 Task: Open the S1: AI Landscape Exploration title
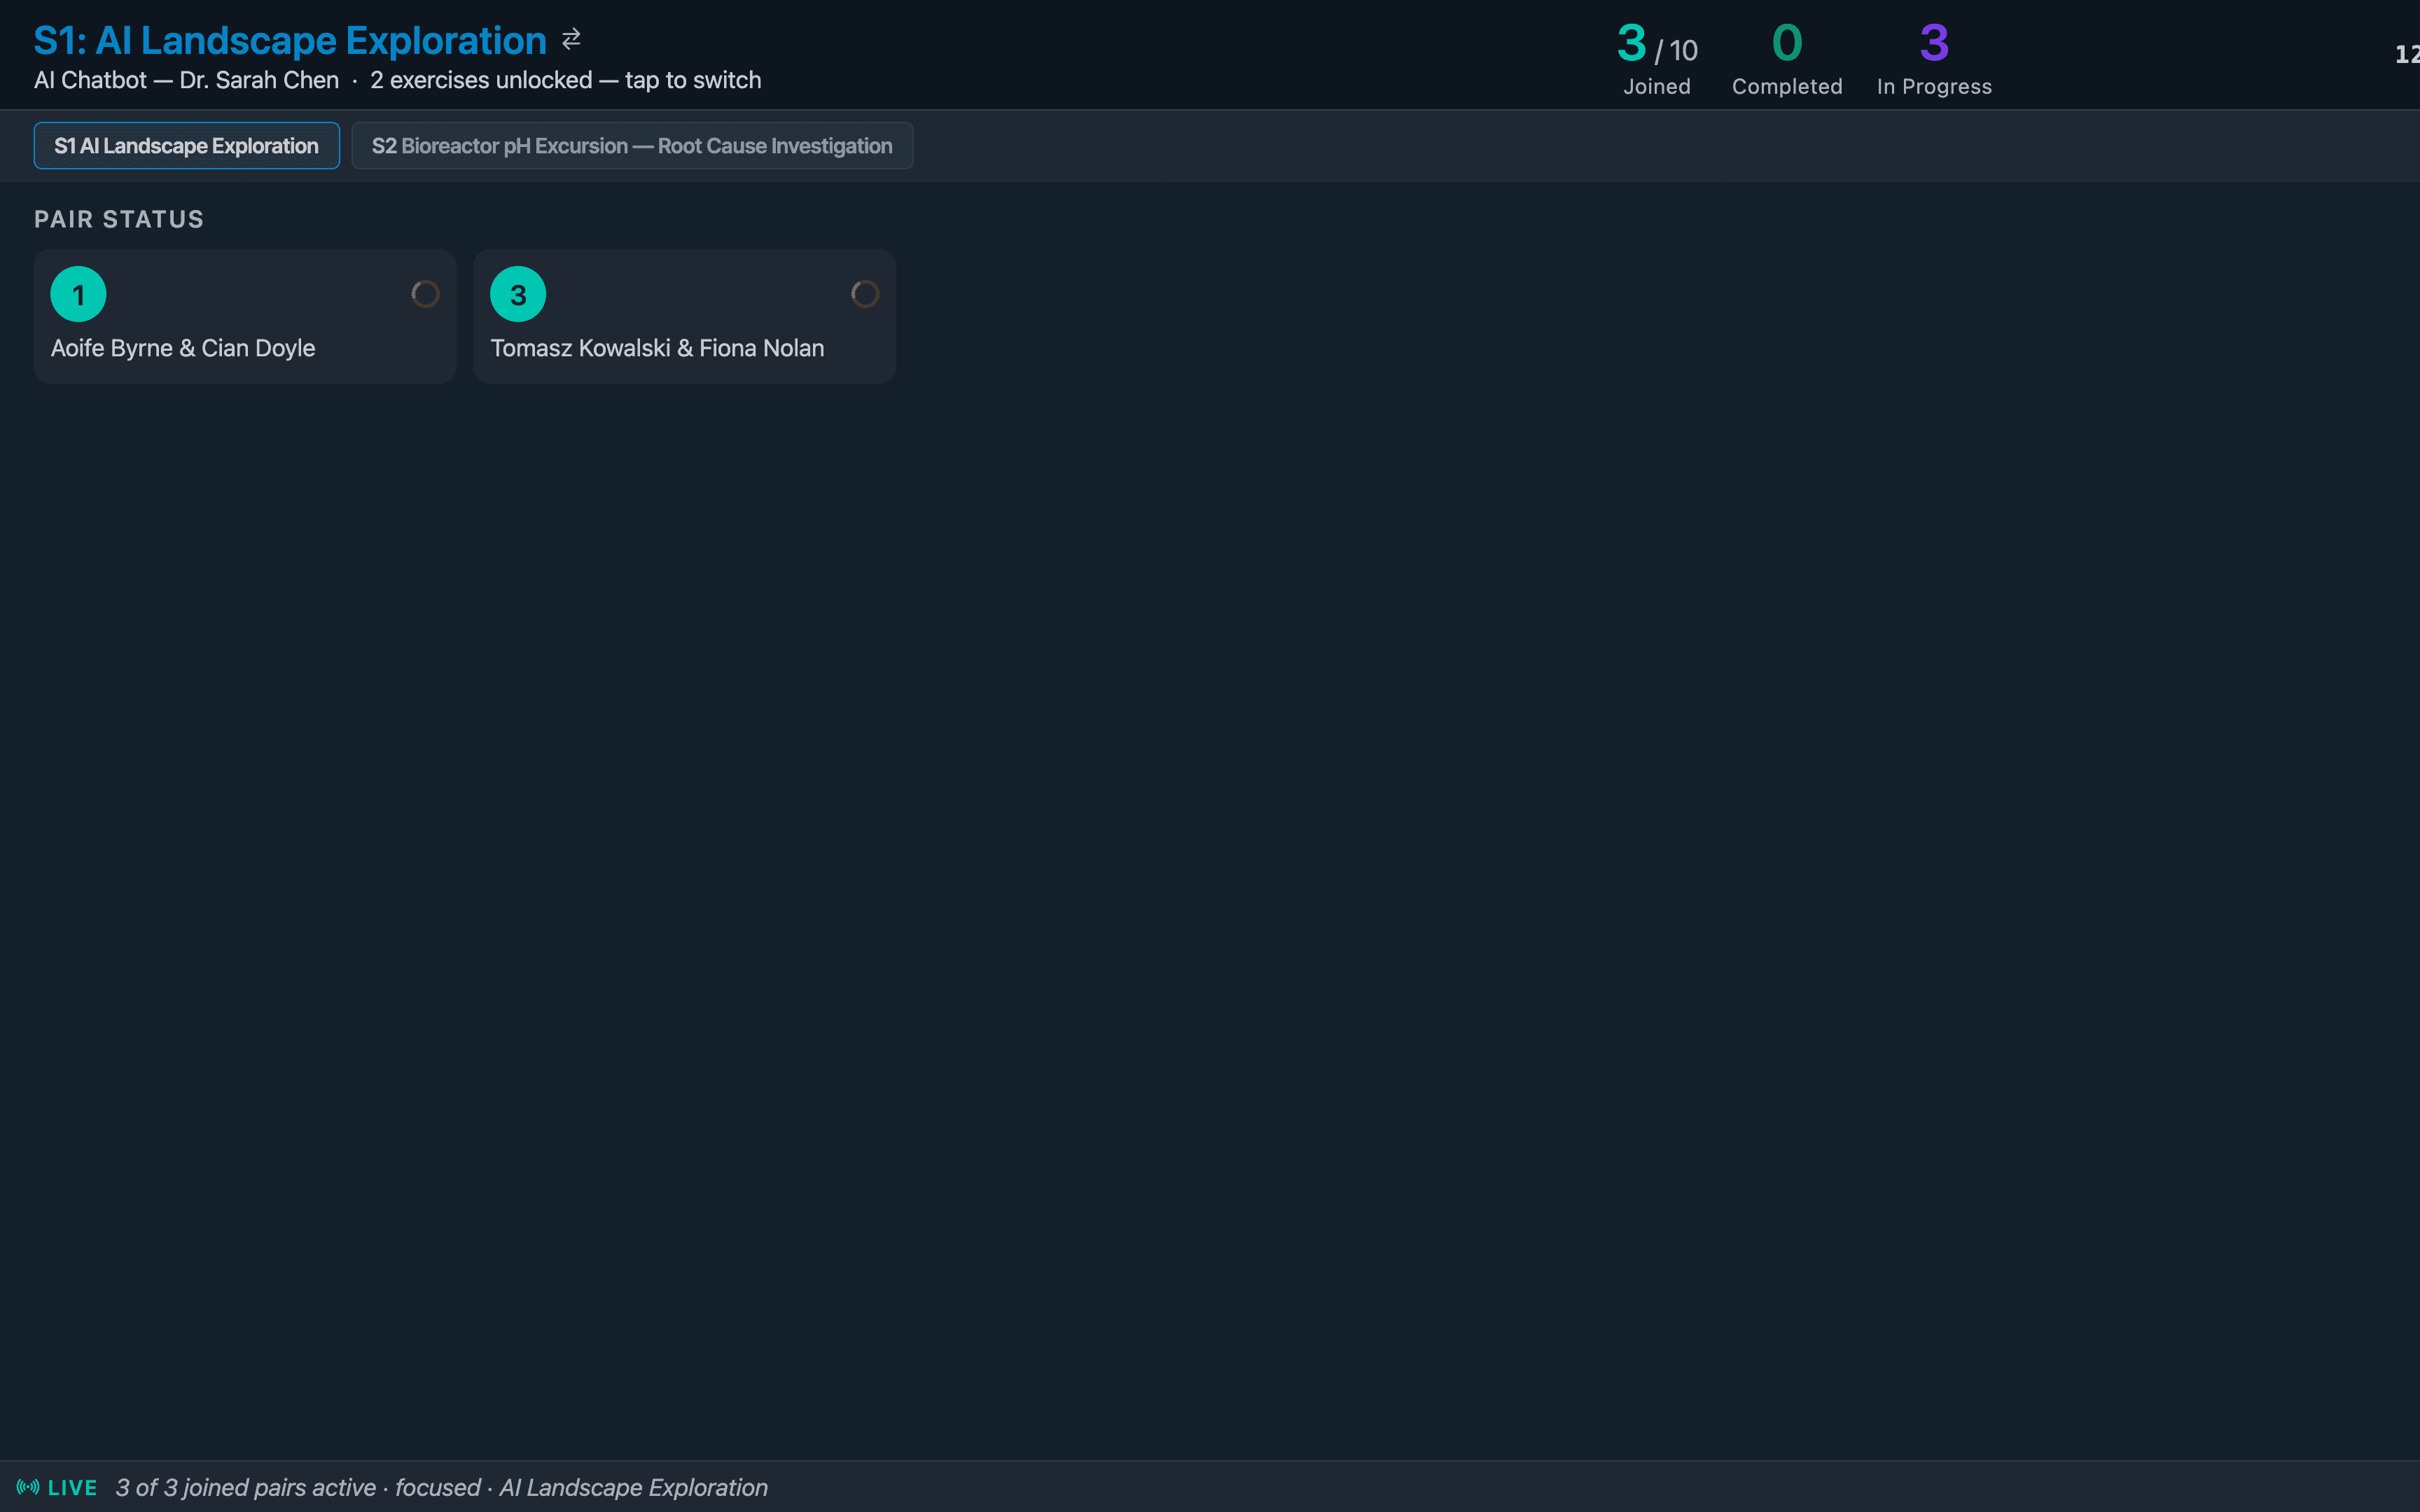coord(290,40)
